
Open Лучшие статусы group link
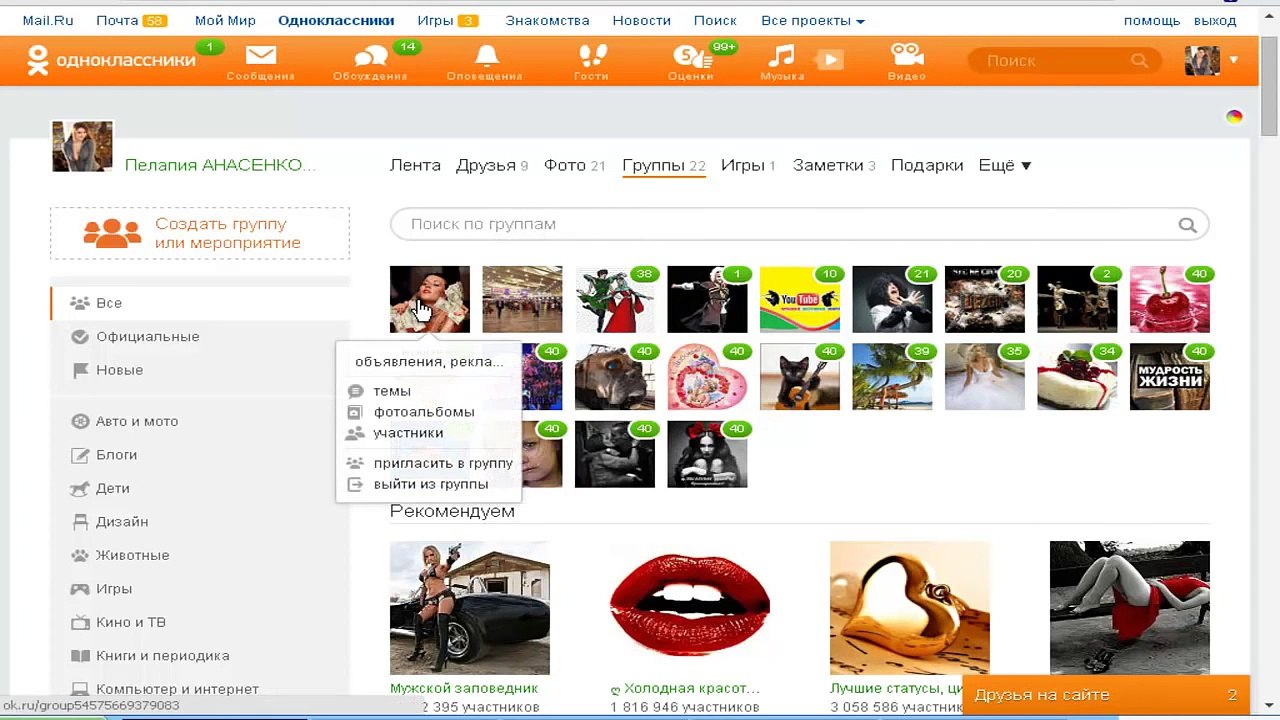tap(897, 688)
